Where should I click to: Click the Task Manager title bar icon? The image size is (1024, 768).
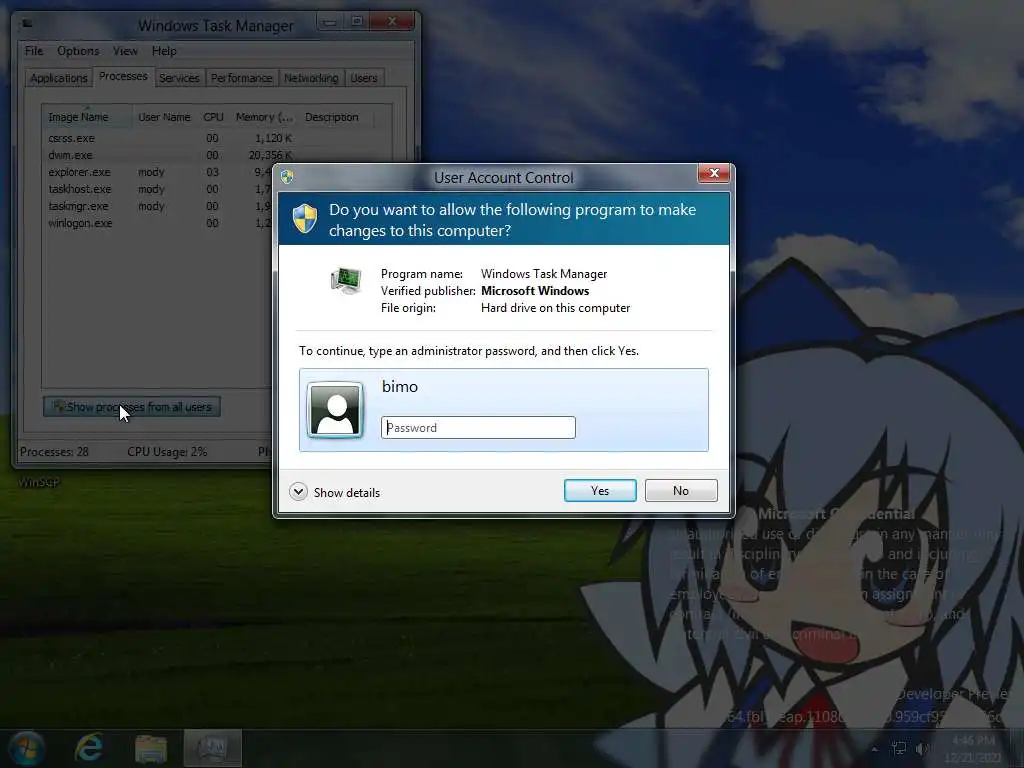pyautogui.click(x=27, y=24)
